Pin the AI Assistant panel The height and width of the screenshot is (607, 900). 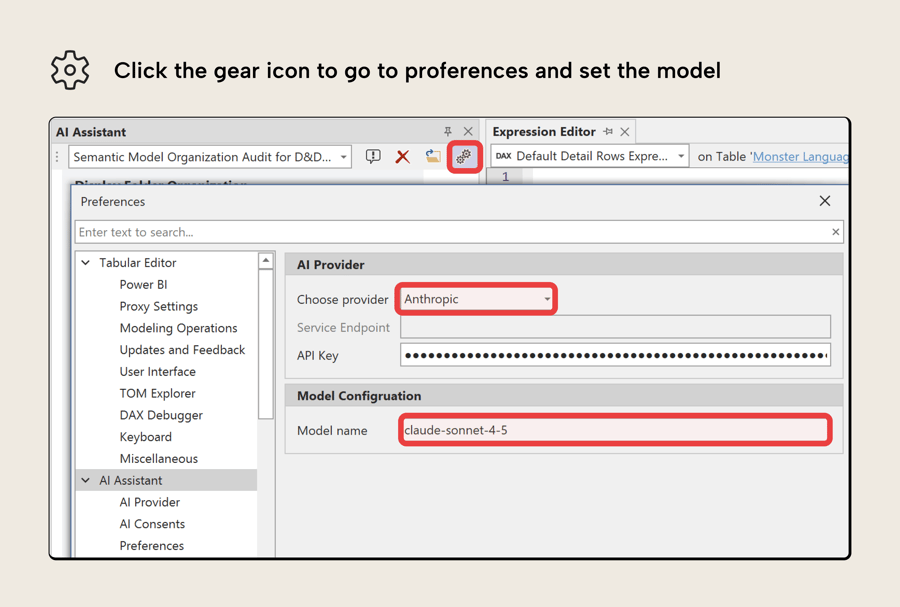[446, 131]
